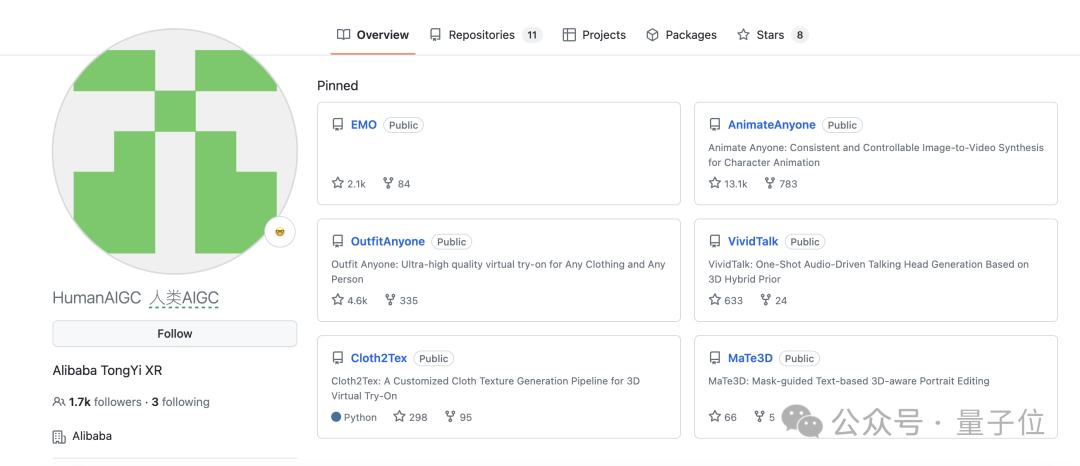
Task: Open the VividTalk repository link
Action: pyautogui.click(x=752, y=242)
